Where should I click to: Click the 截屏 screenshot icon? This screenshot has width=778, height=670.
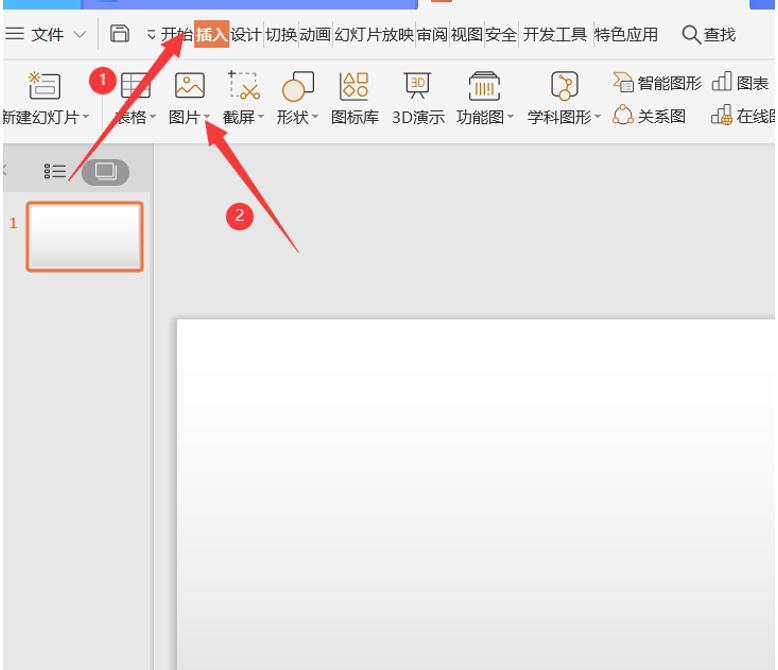click(244, 85)
